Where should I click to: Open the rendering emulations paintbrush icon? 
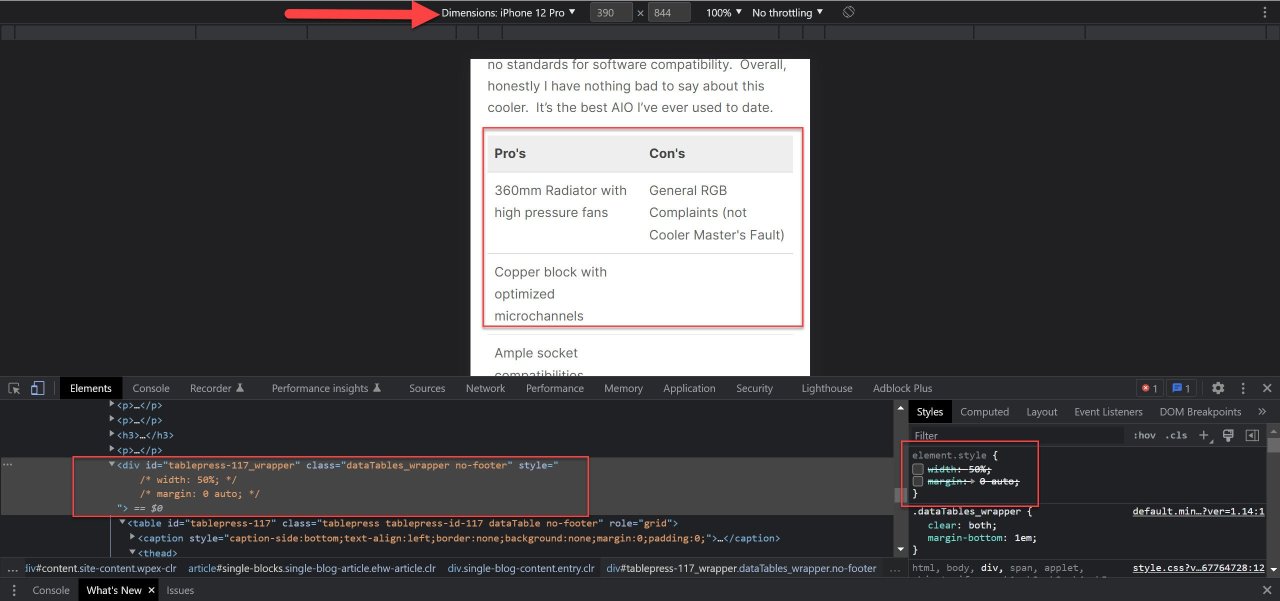click(x=1228, y=436)
